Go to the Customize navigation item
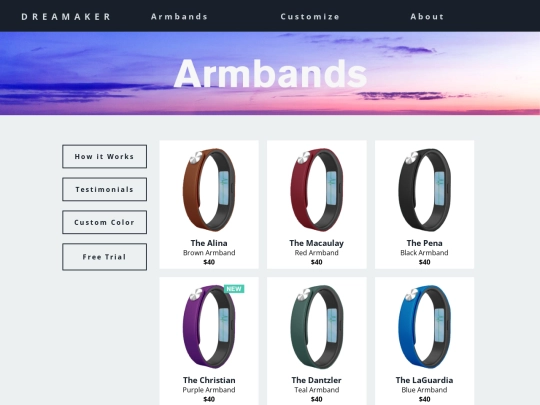This screenshot has height=405, width=540. 310,17
